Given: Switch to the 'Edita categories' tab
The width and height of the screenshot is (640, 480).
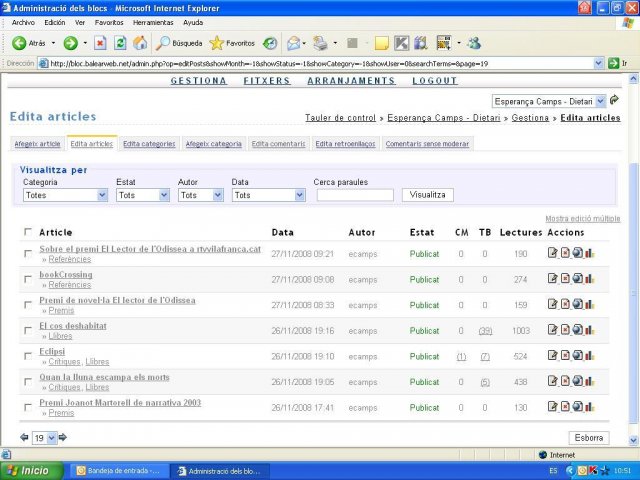Looking at the screenshot, I should [149, 144].
